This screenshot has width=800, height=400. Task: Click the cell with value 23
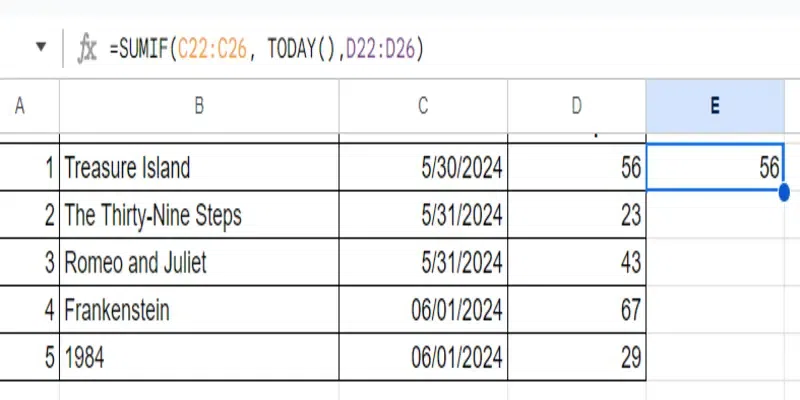click(x=577, y=215)
